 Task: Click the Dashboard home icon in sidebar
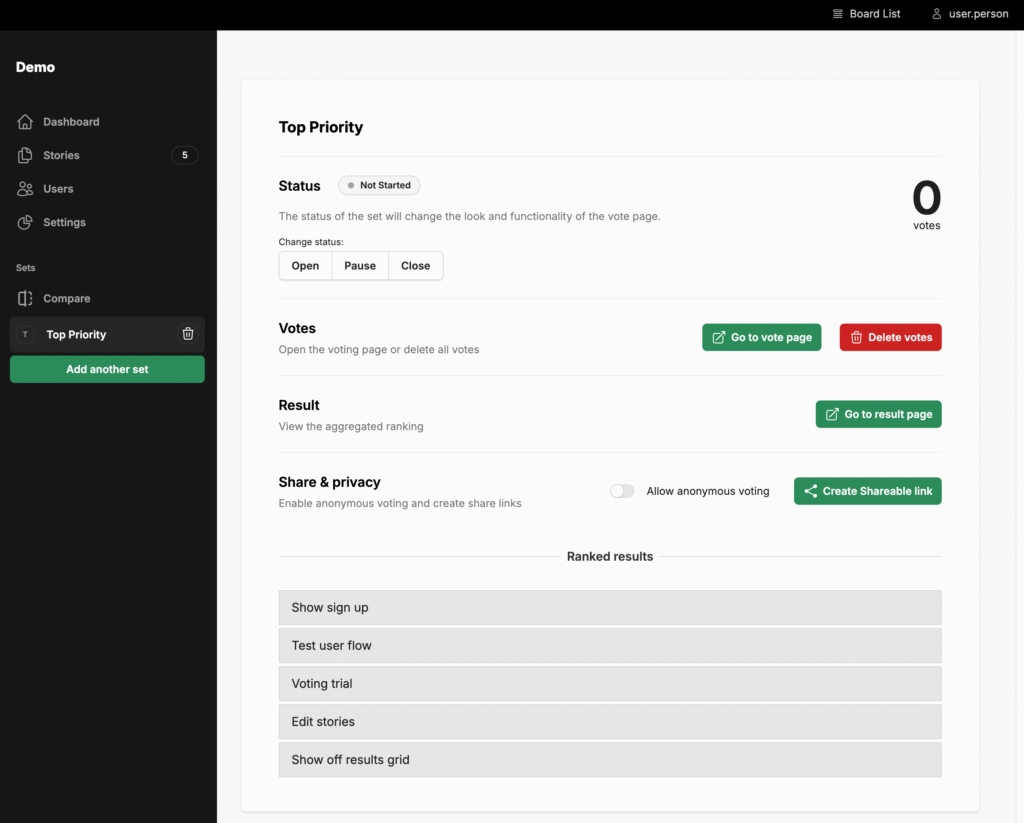point(25,122)
